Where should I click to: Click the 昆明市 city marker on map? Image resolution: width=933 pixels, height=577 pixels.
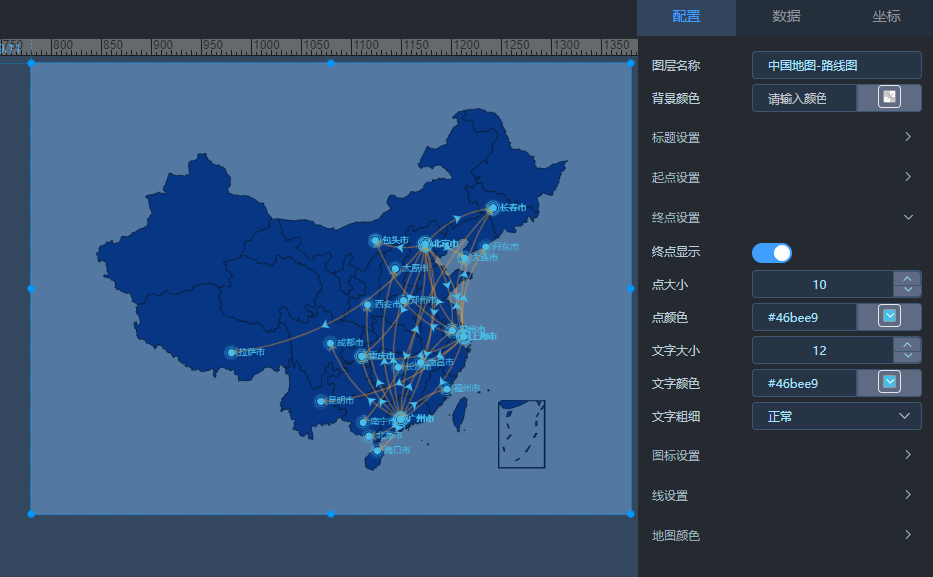point(321,401)
